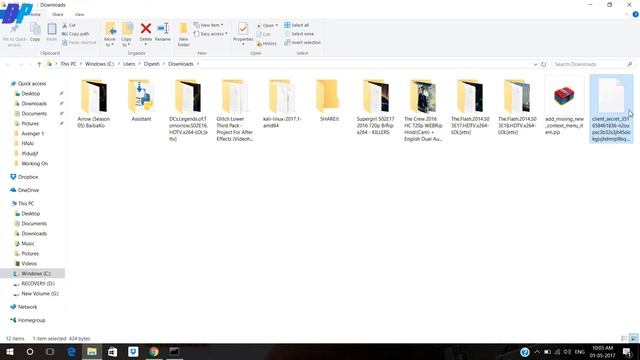This screenshot has height=360, width=640.
Task: Click Copy path in the ribbon
Action: (x=76, y=34)
